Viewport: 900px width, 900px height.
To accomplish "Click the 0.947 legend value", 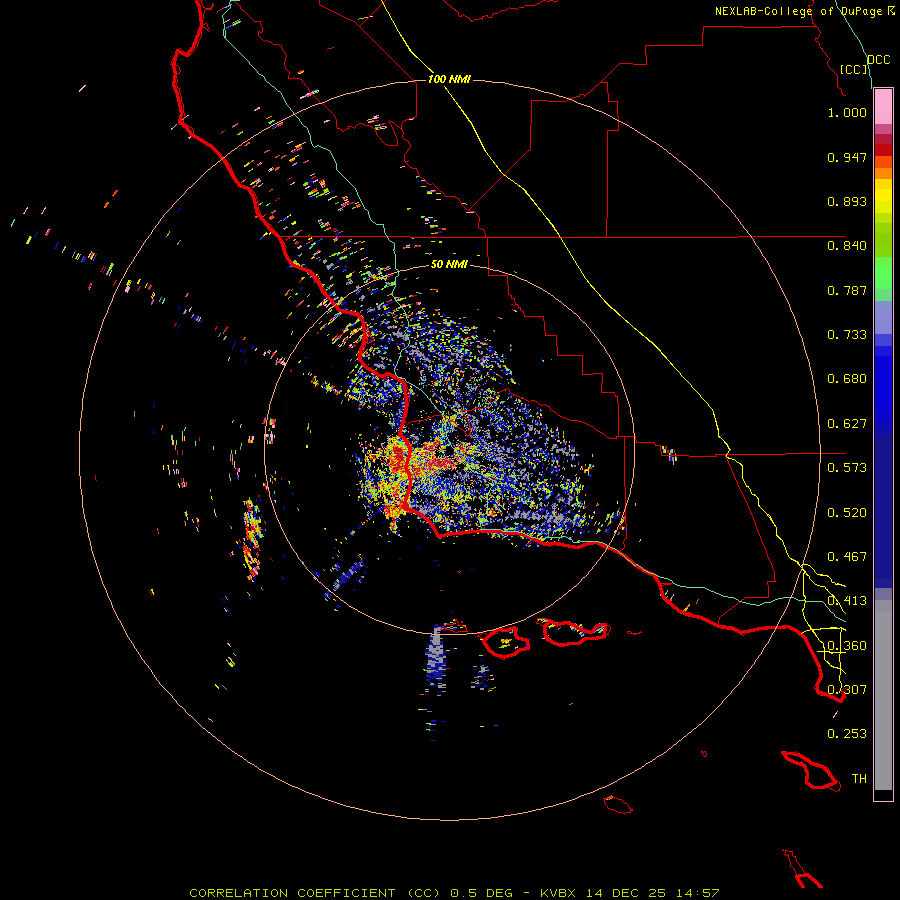I will (847, 157).
